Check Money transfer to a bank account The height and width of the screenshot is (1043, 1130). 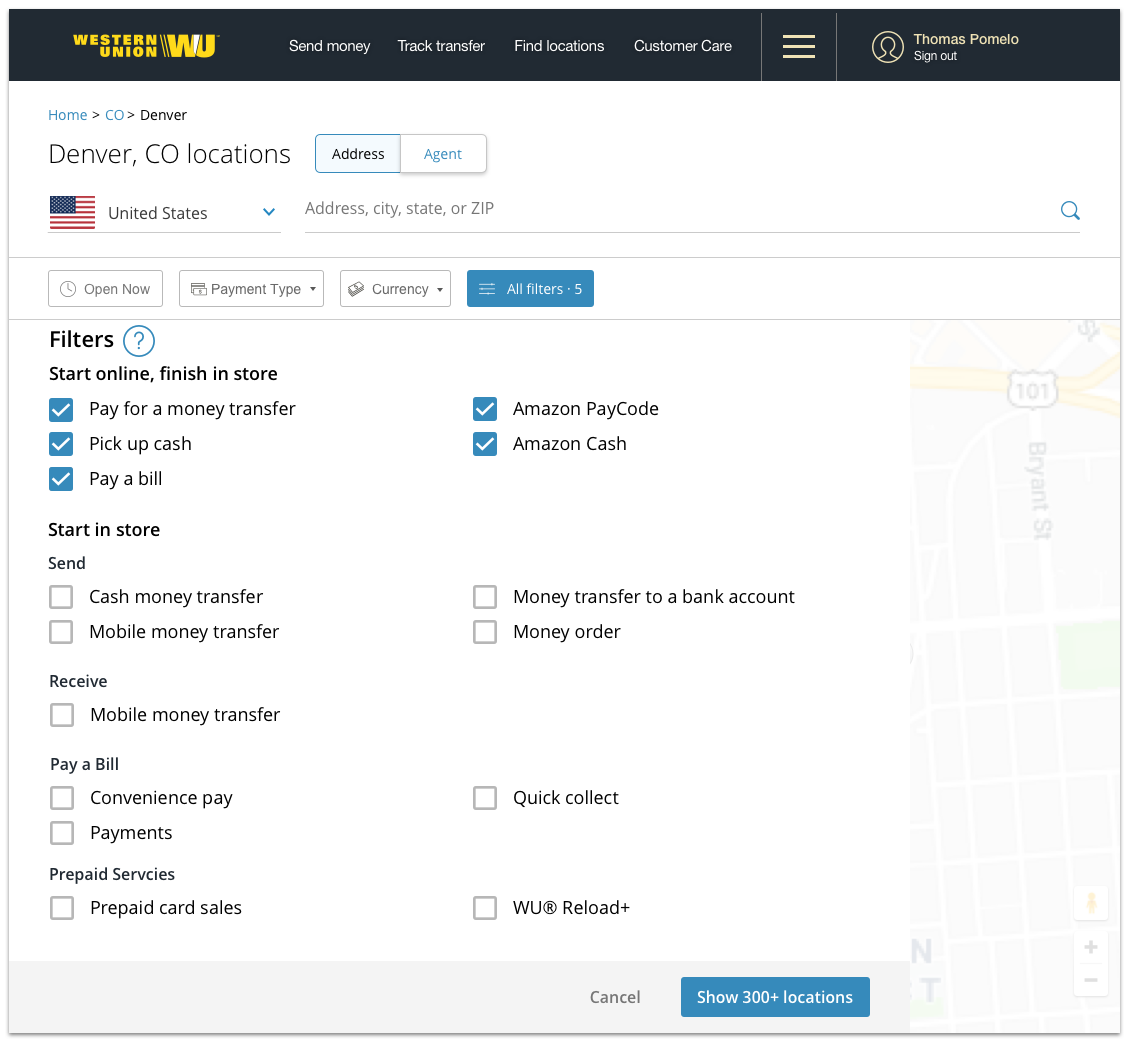[485, 597]
